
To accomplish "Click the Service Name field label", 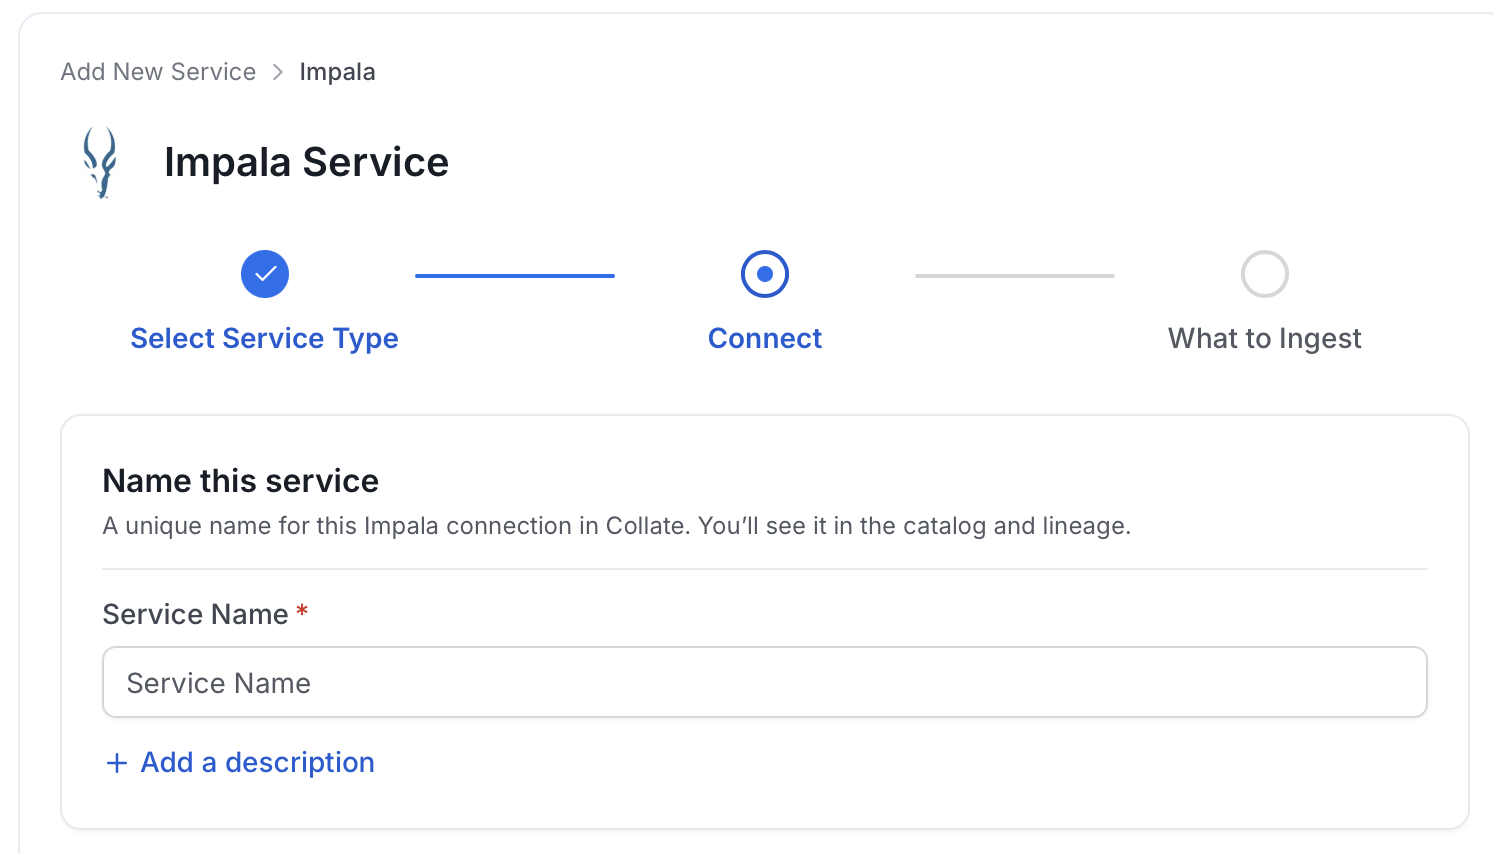I will pyautogui.click(x=196, y=614).
